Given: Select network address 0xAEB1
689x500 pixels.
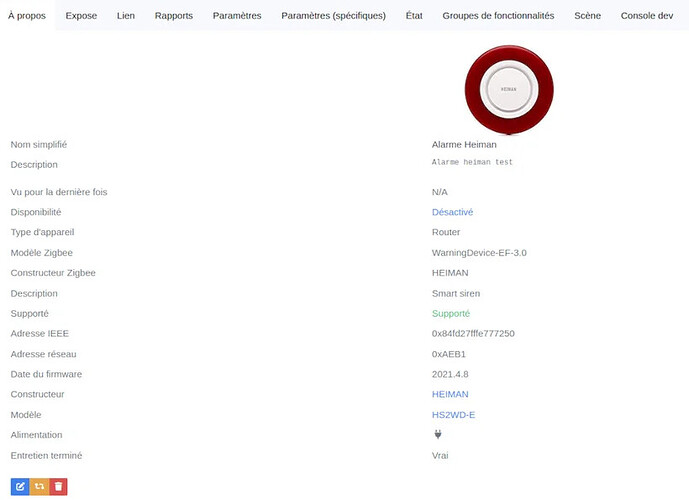Looking at the screenshot, I should pos(449,354).
